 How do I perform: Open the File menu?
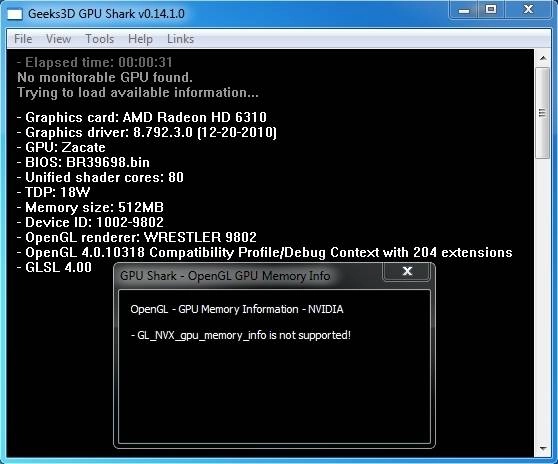[x=23, y=39]
